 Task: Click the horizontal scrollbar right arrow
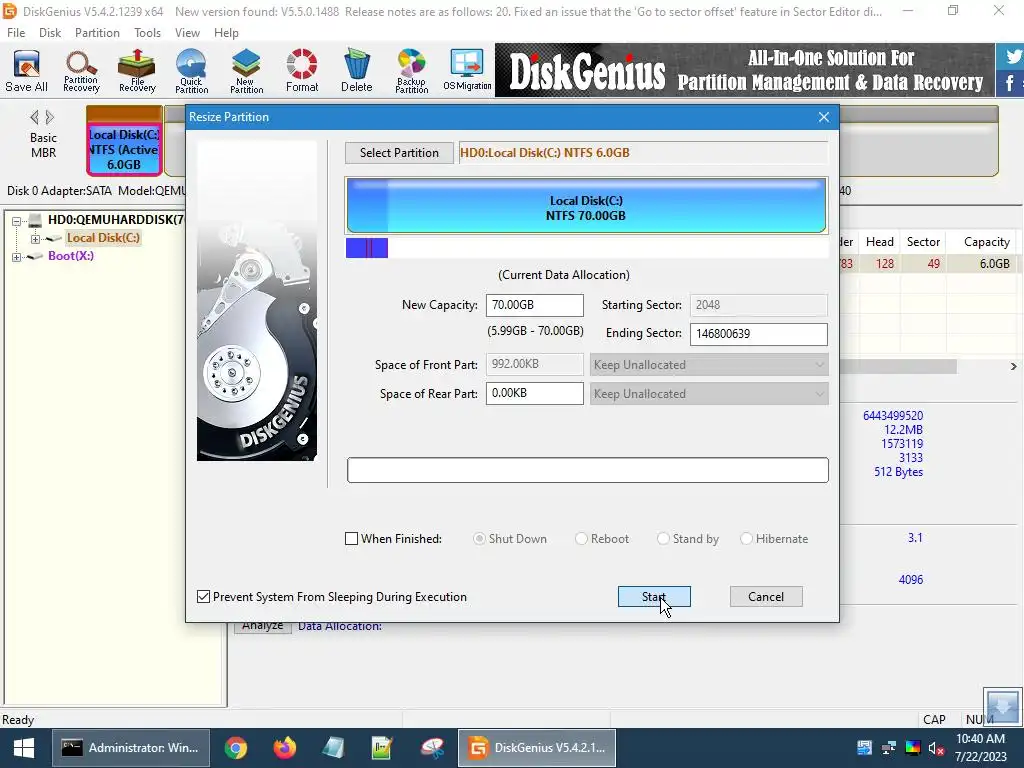pyautogui.click(x=1014, y=367)
